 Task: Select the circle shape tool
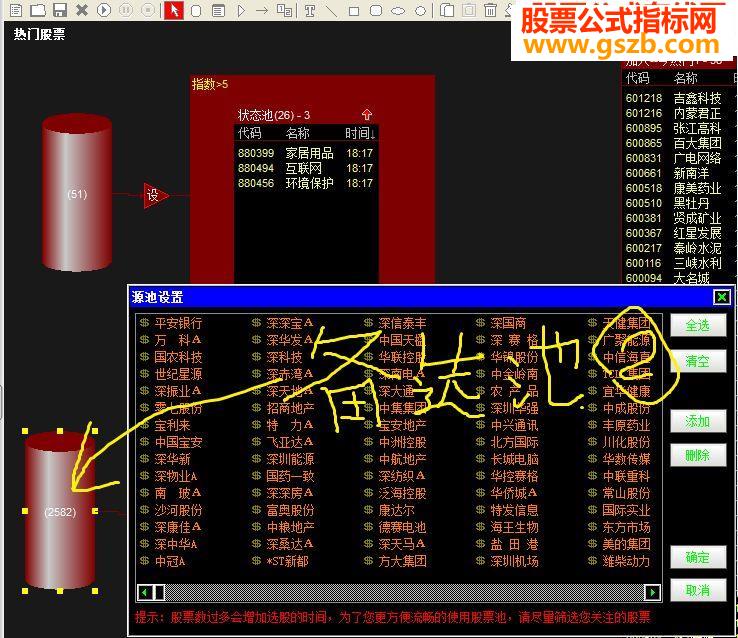tap(420, 11)
